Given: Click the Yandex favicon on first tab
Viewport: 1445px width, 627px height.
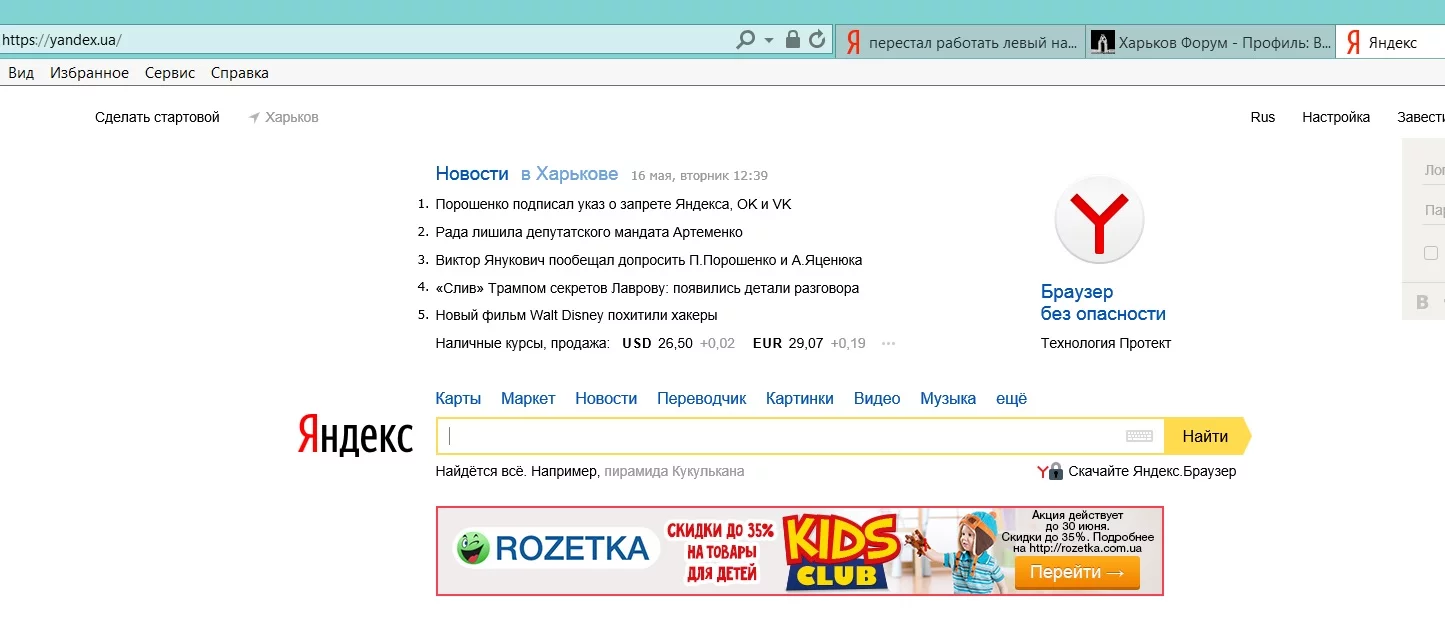Looking at the screenshot, I should tap(853, 42).
